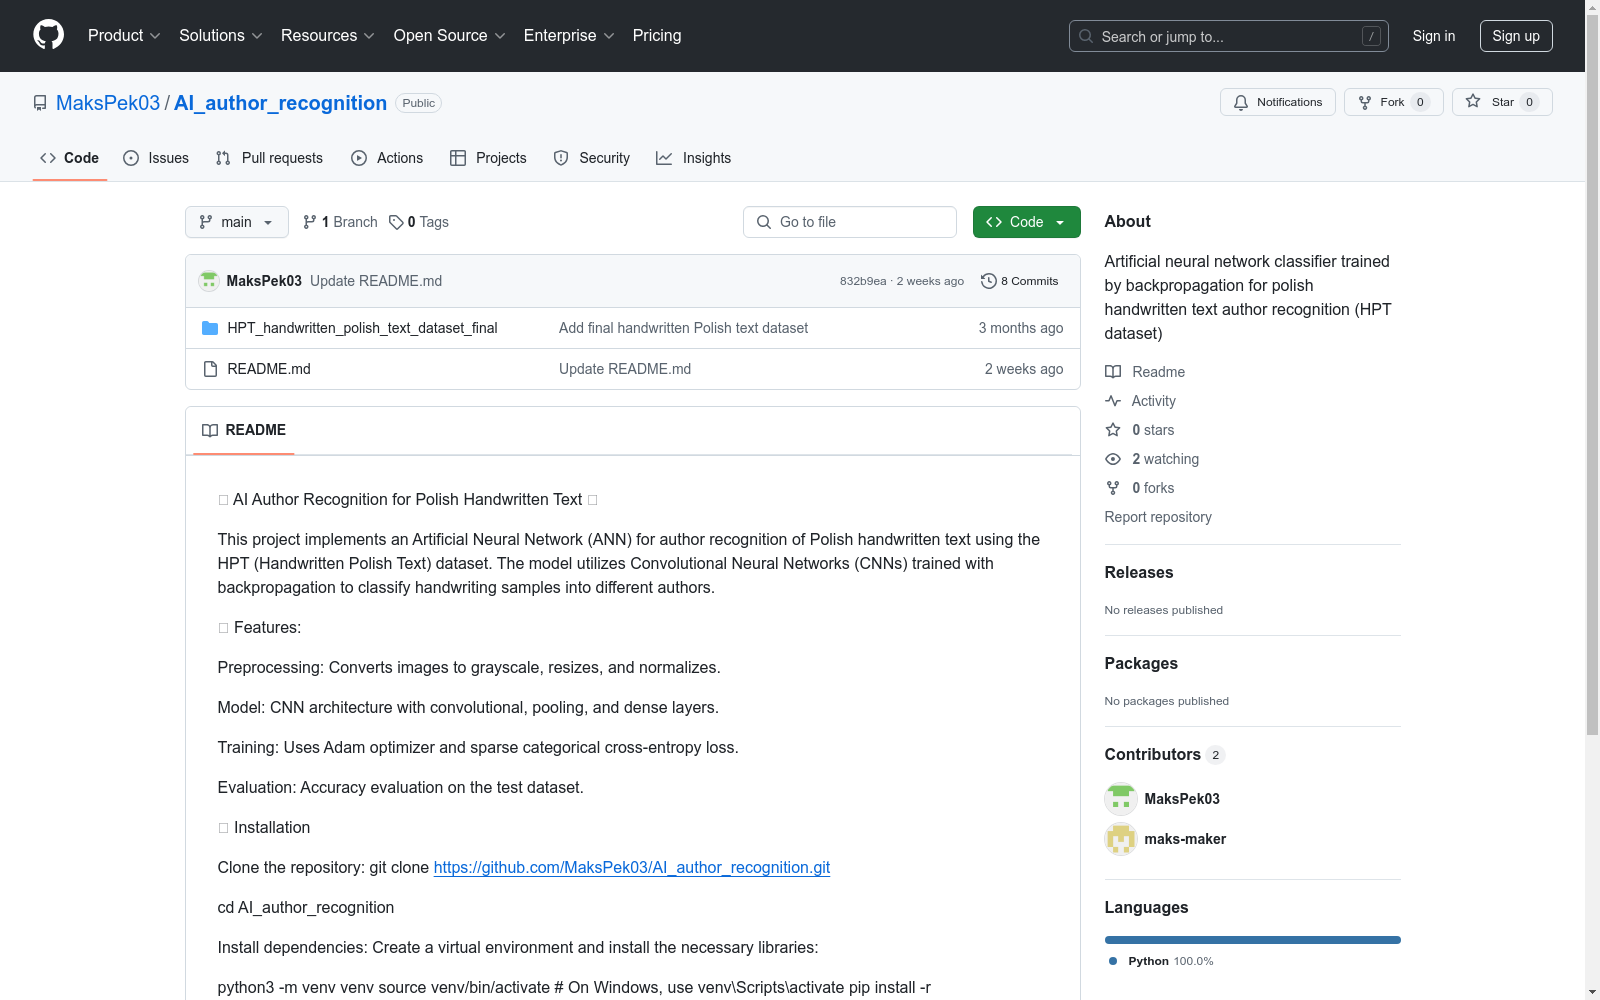
Task: Click commit hash 832b9ea
Action: pyautogui.click(x=863, y=281)
